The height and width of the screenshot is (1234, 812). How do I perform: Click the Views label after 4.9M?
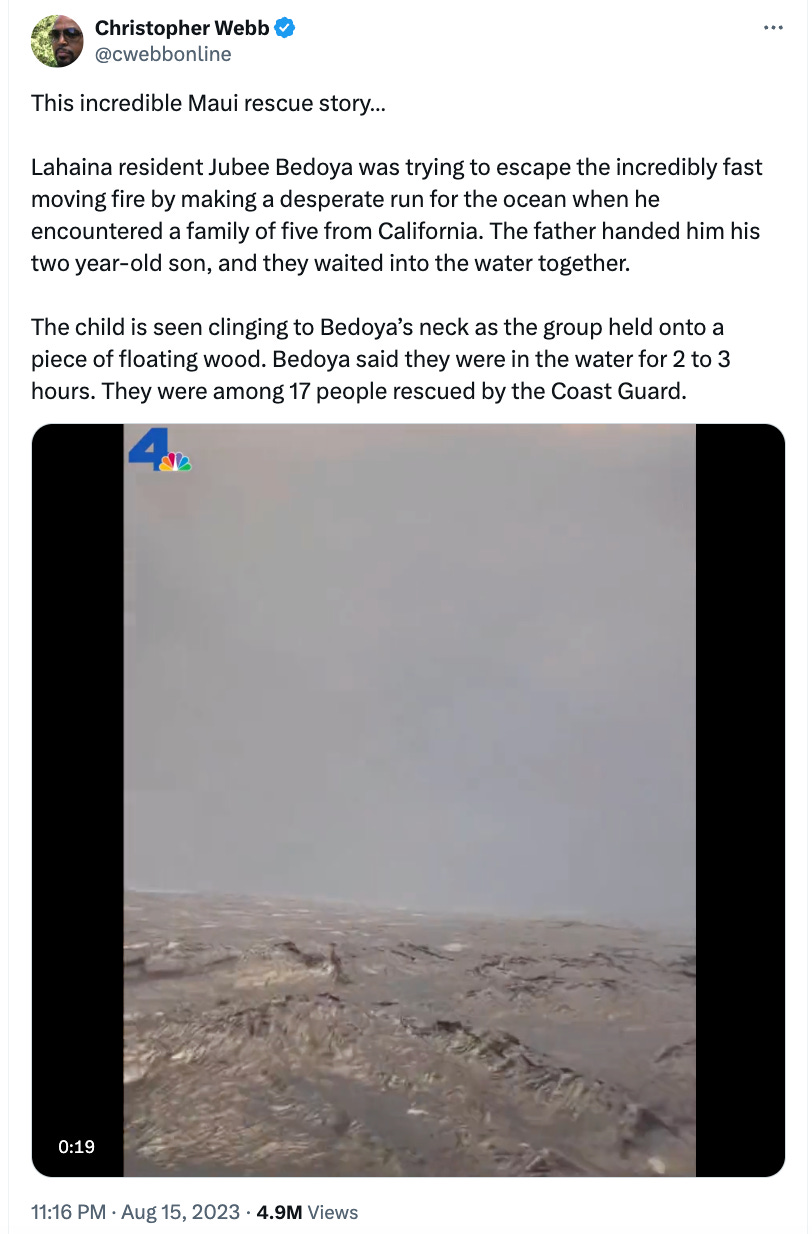click(x=332, y=1212)
